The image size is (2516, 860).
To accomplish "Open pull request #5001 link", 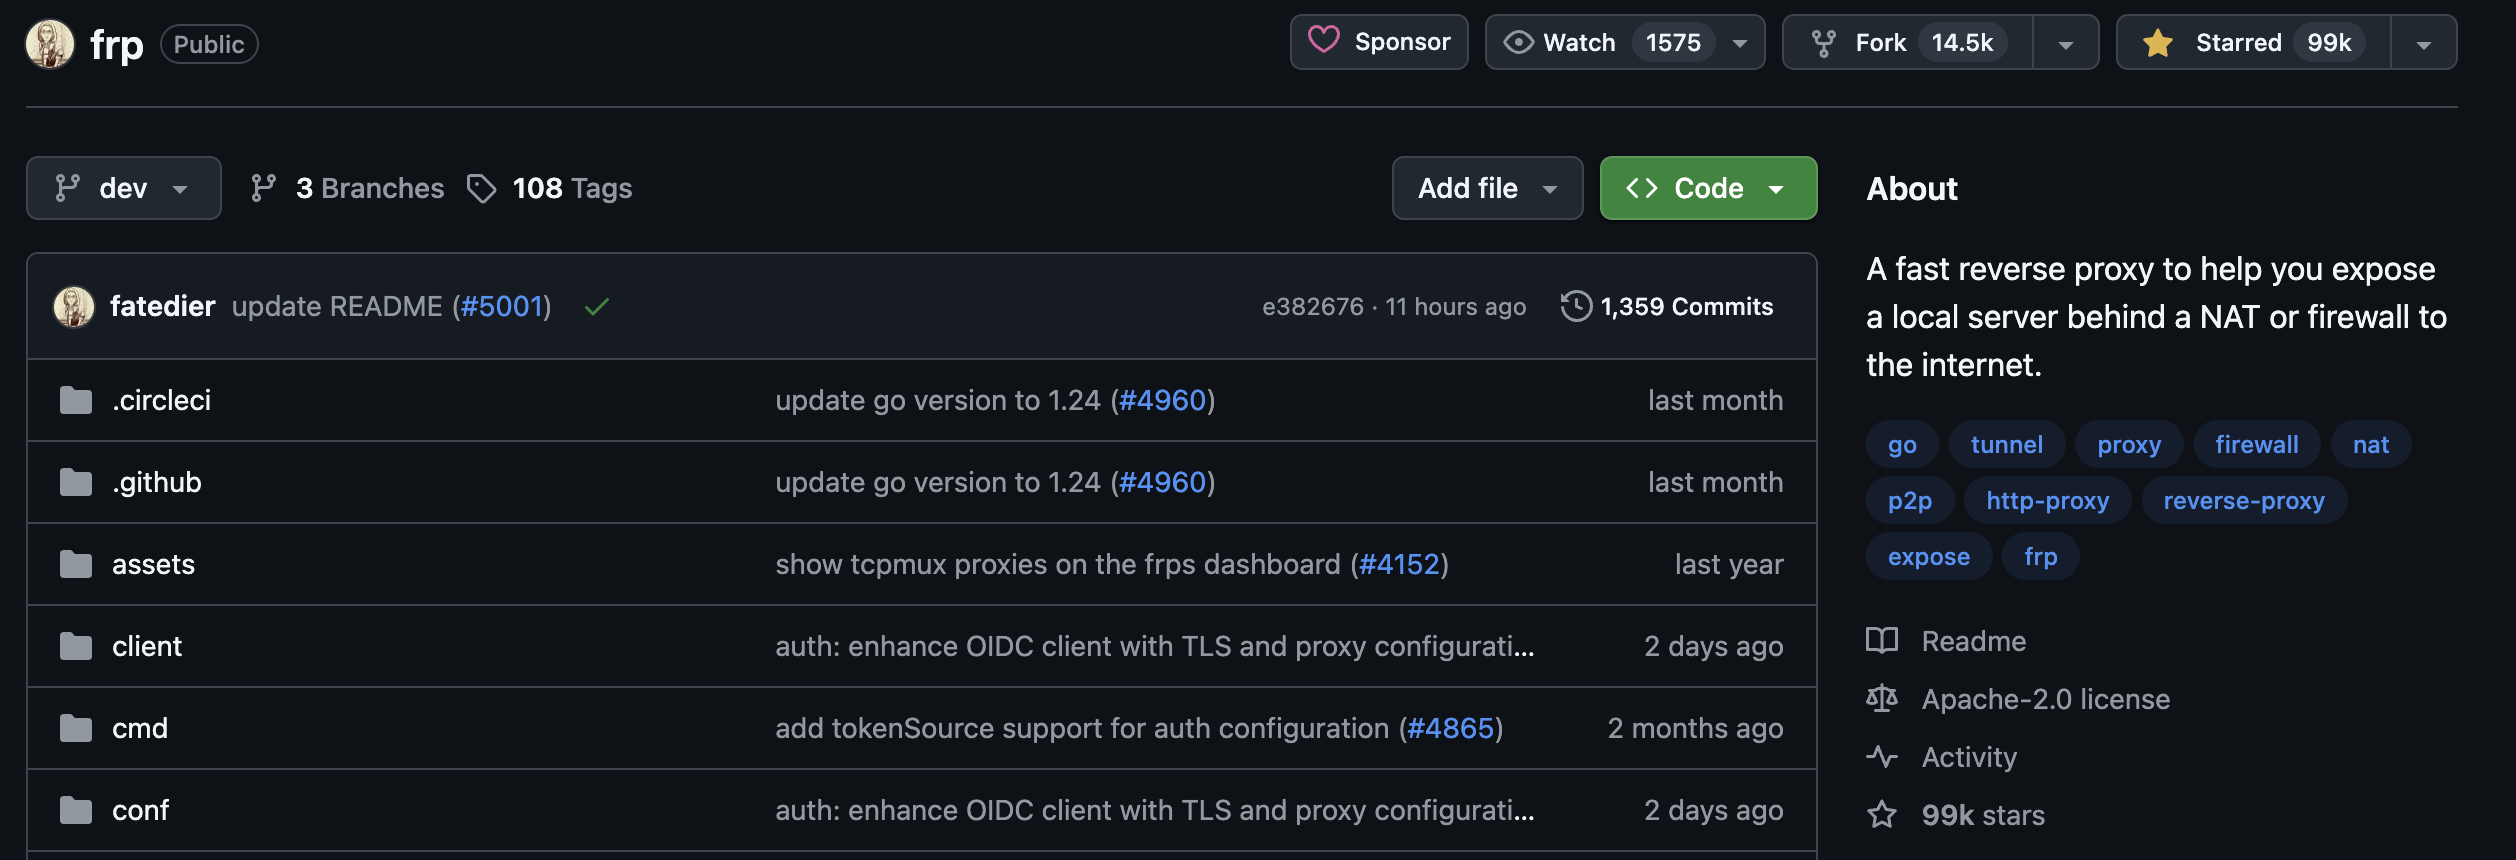I will pos(501,306).
